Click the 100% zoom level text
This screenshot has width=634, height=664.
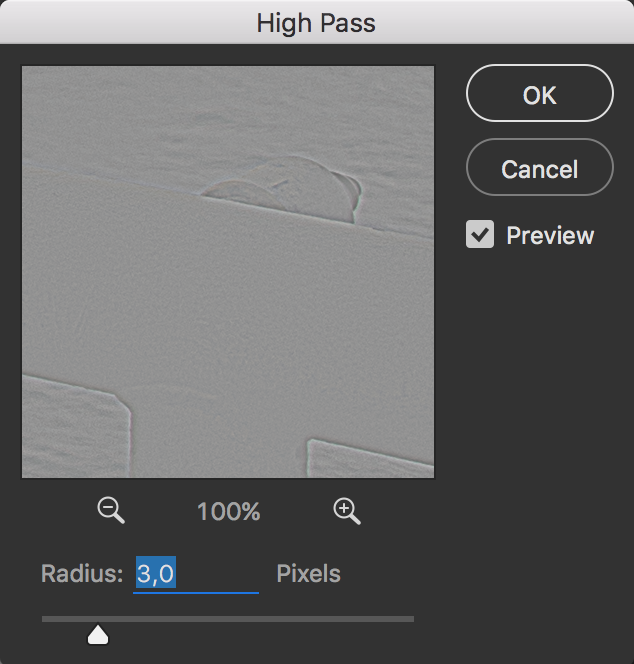click(228, 512)
